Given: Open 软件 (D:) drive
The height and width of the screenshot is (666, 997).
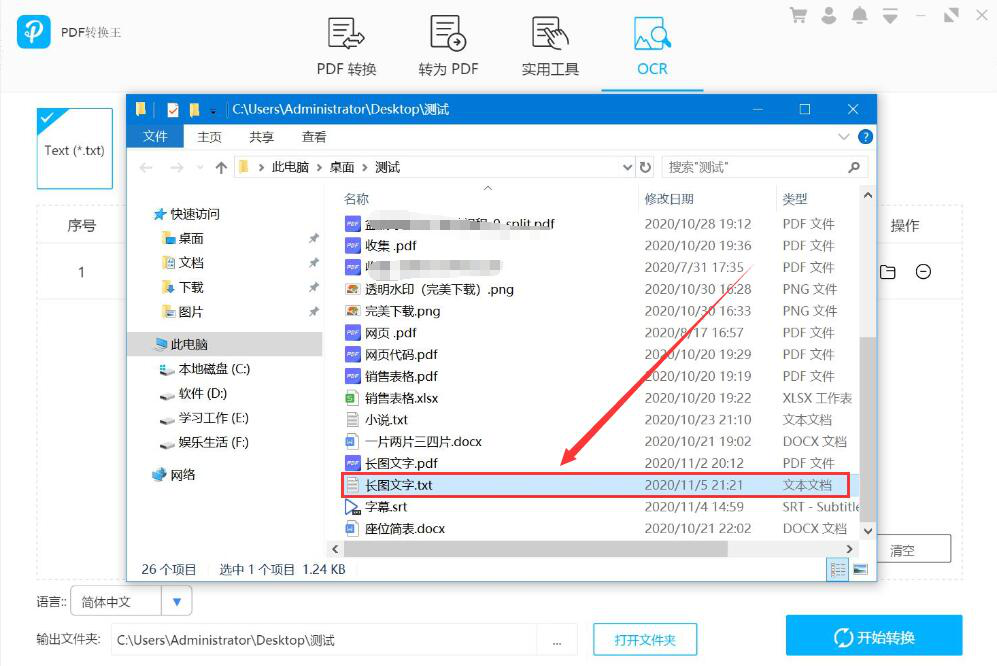Looking at the screenshot, I should point(193,393).
